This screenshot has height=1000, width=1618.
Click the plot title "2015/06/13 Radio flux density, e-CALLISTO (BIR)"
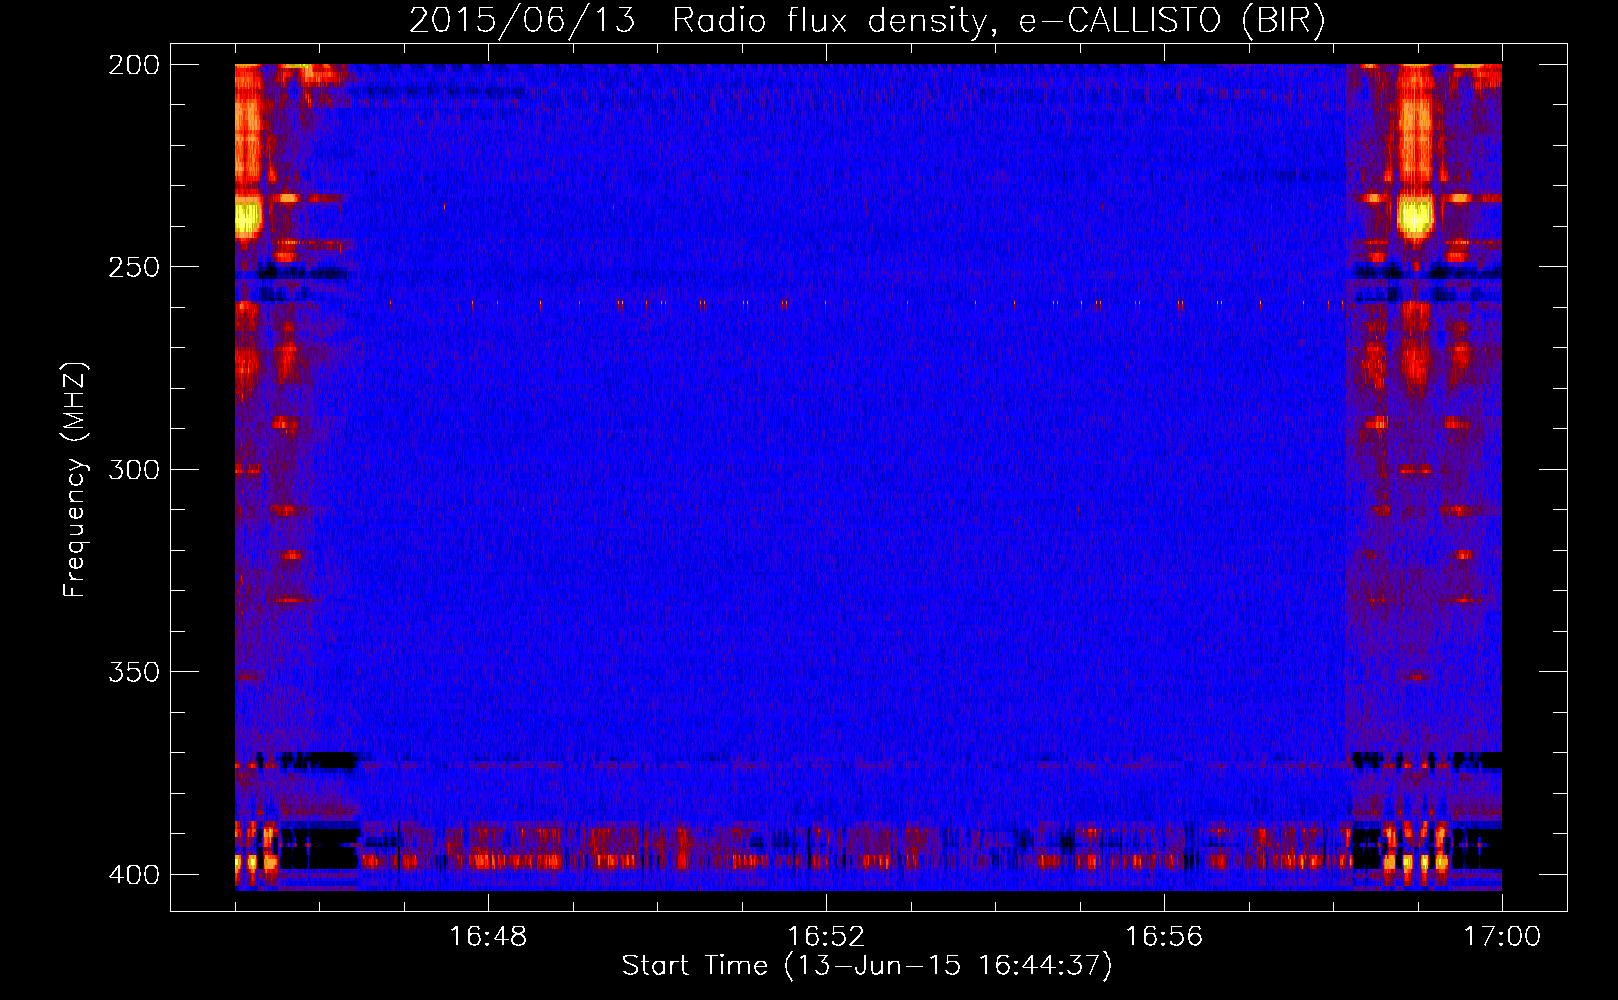867,21
